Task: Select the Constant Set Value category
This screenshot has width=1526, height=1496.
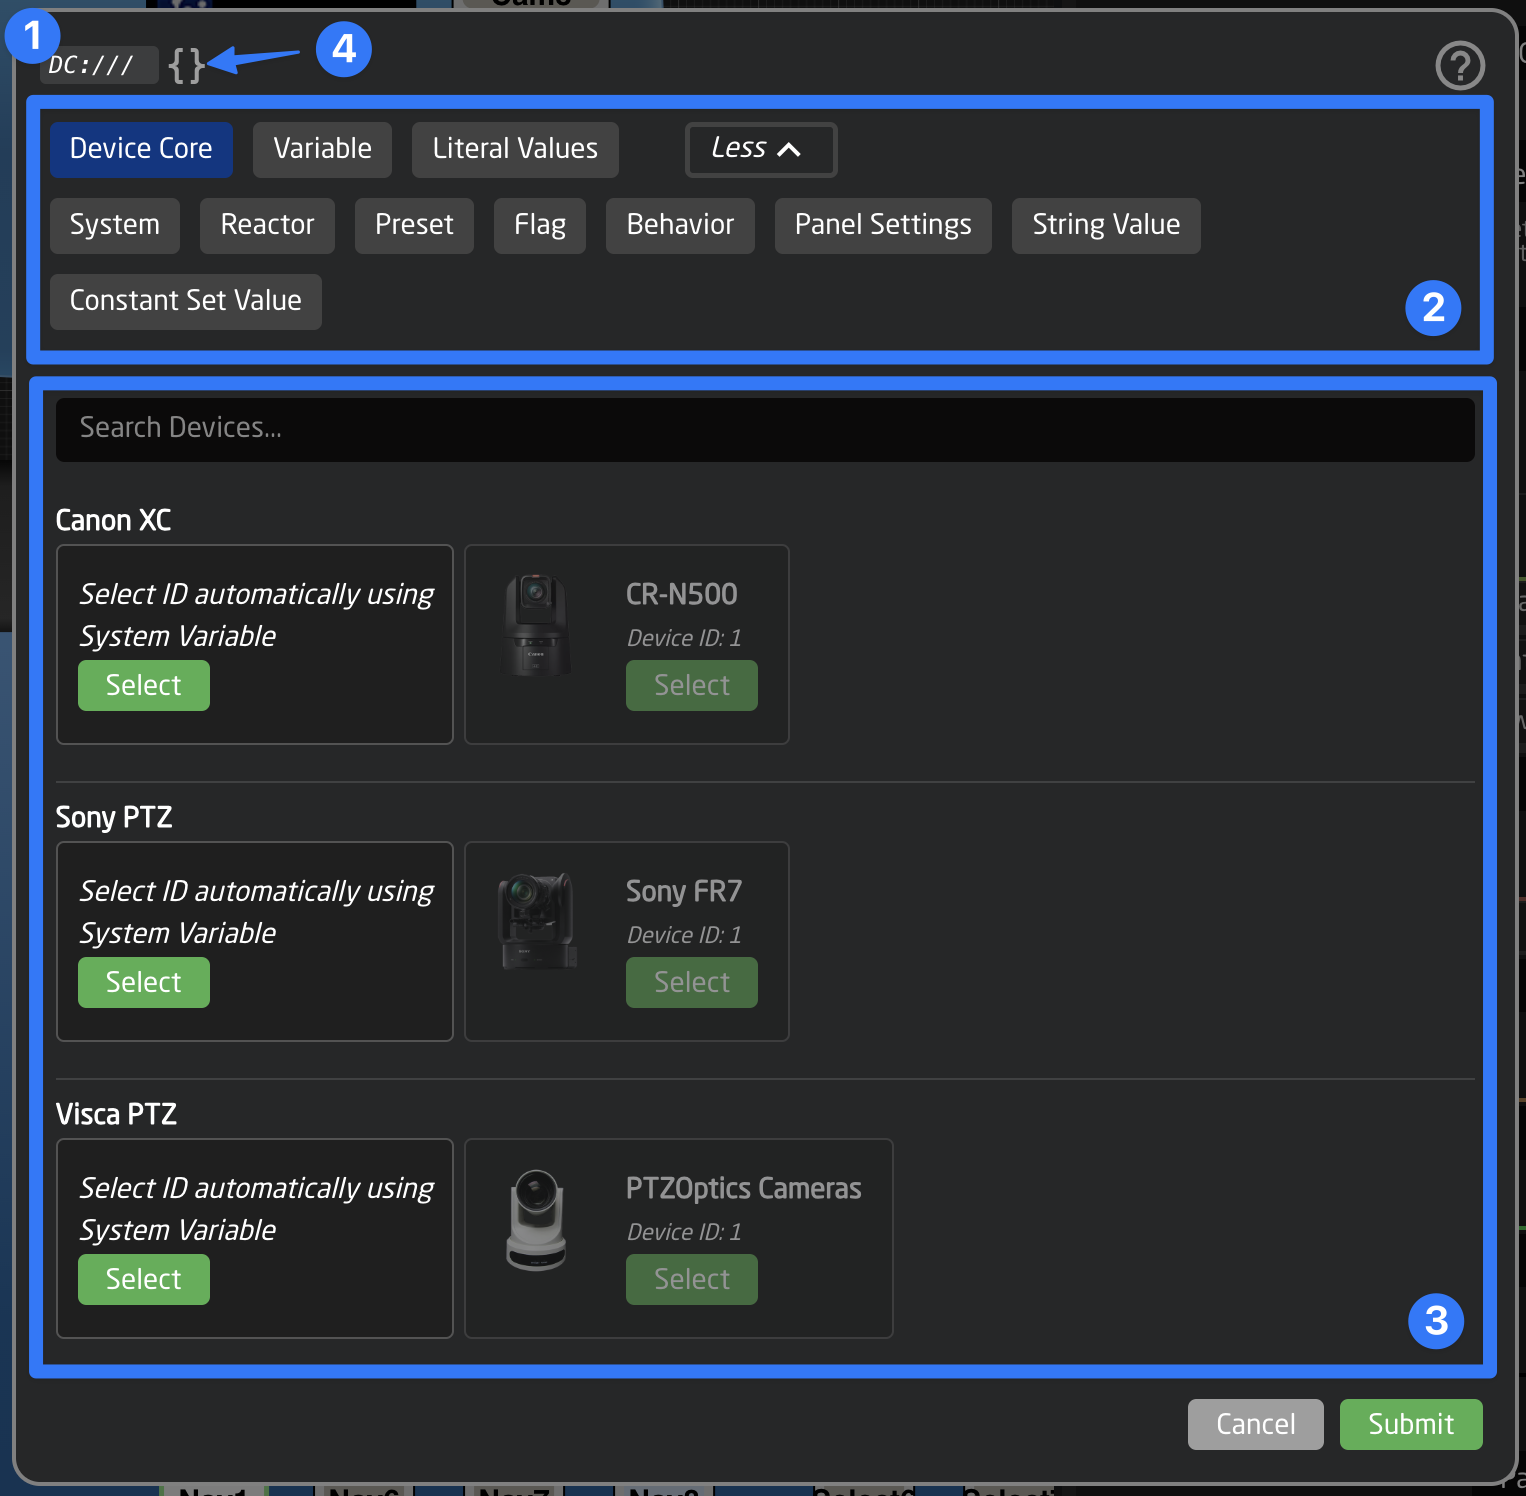Action: point(186,301)
